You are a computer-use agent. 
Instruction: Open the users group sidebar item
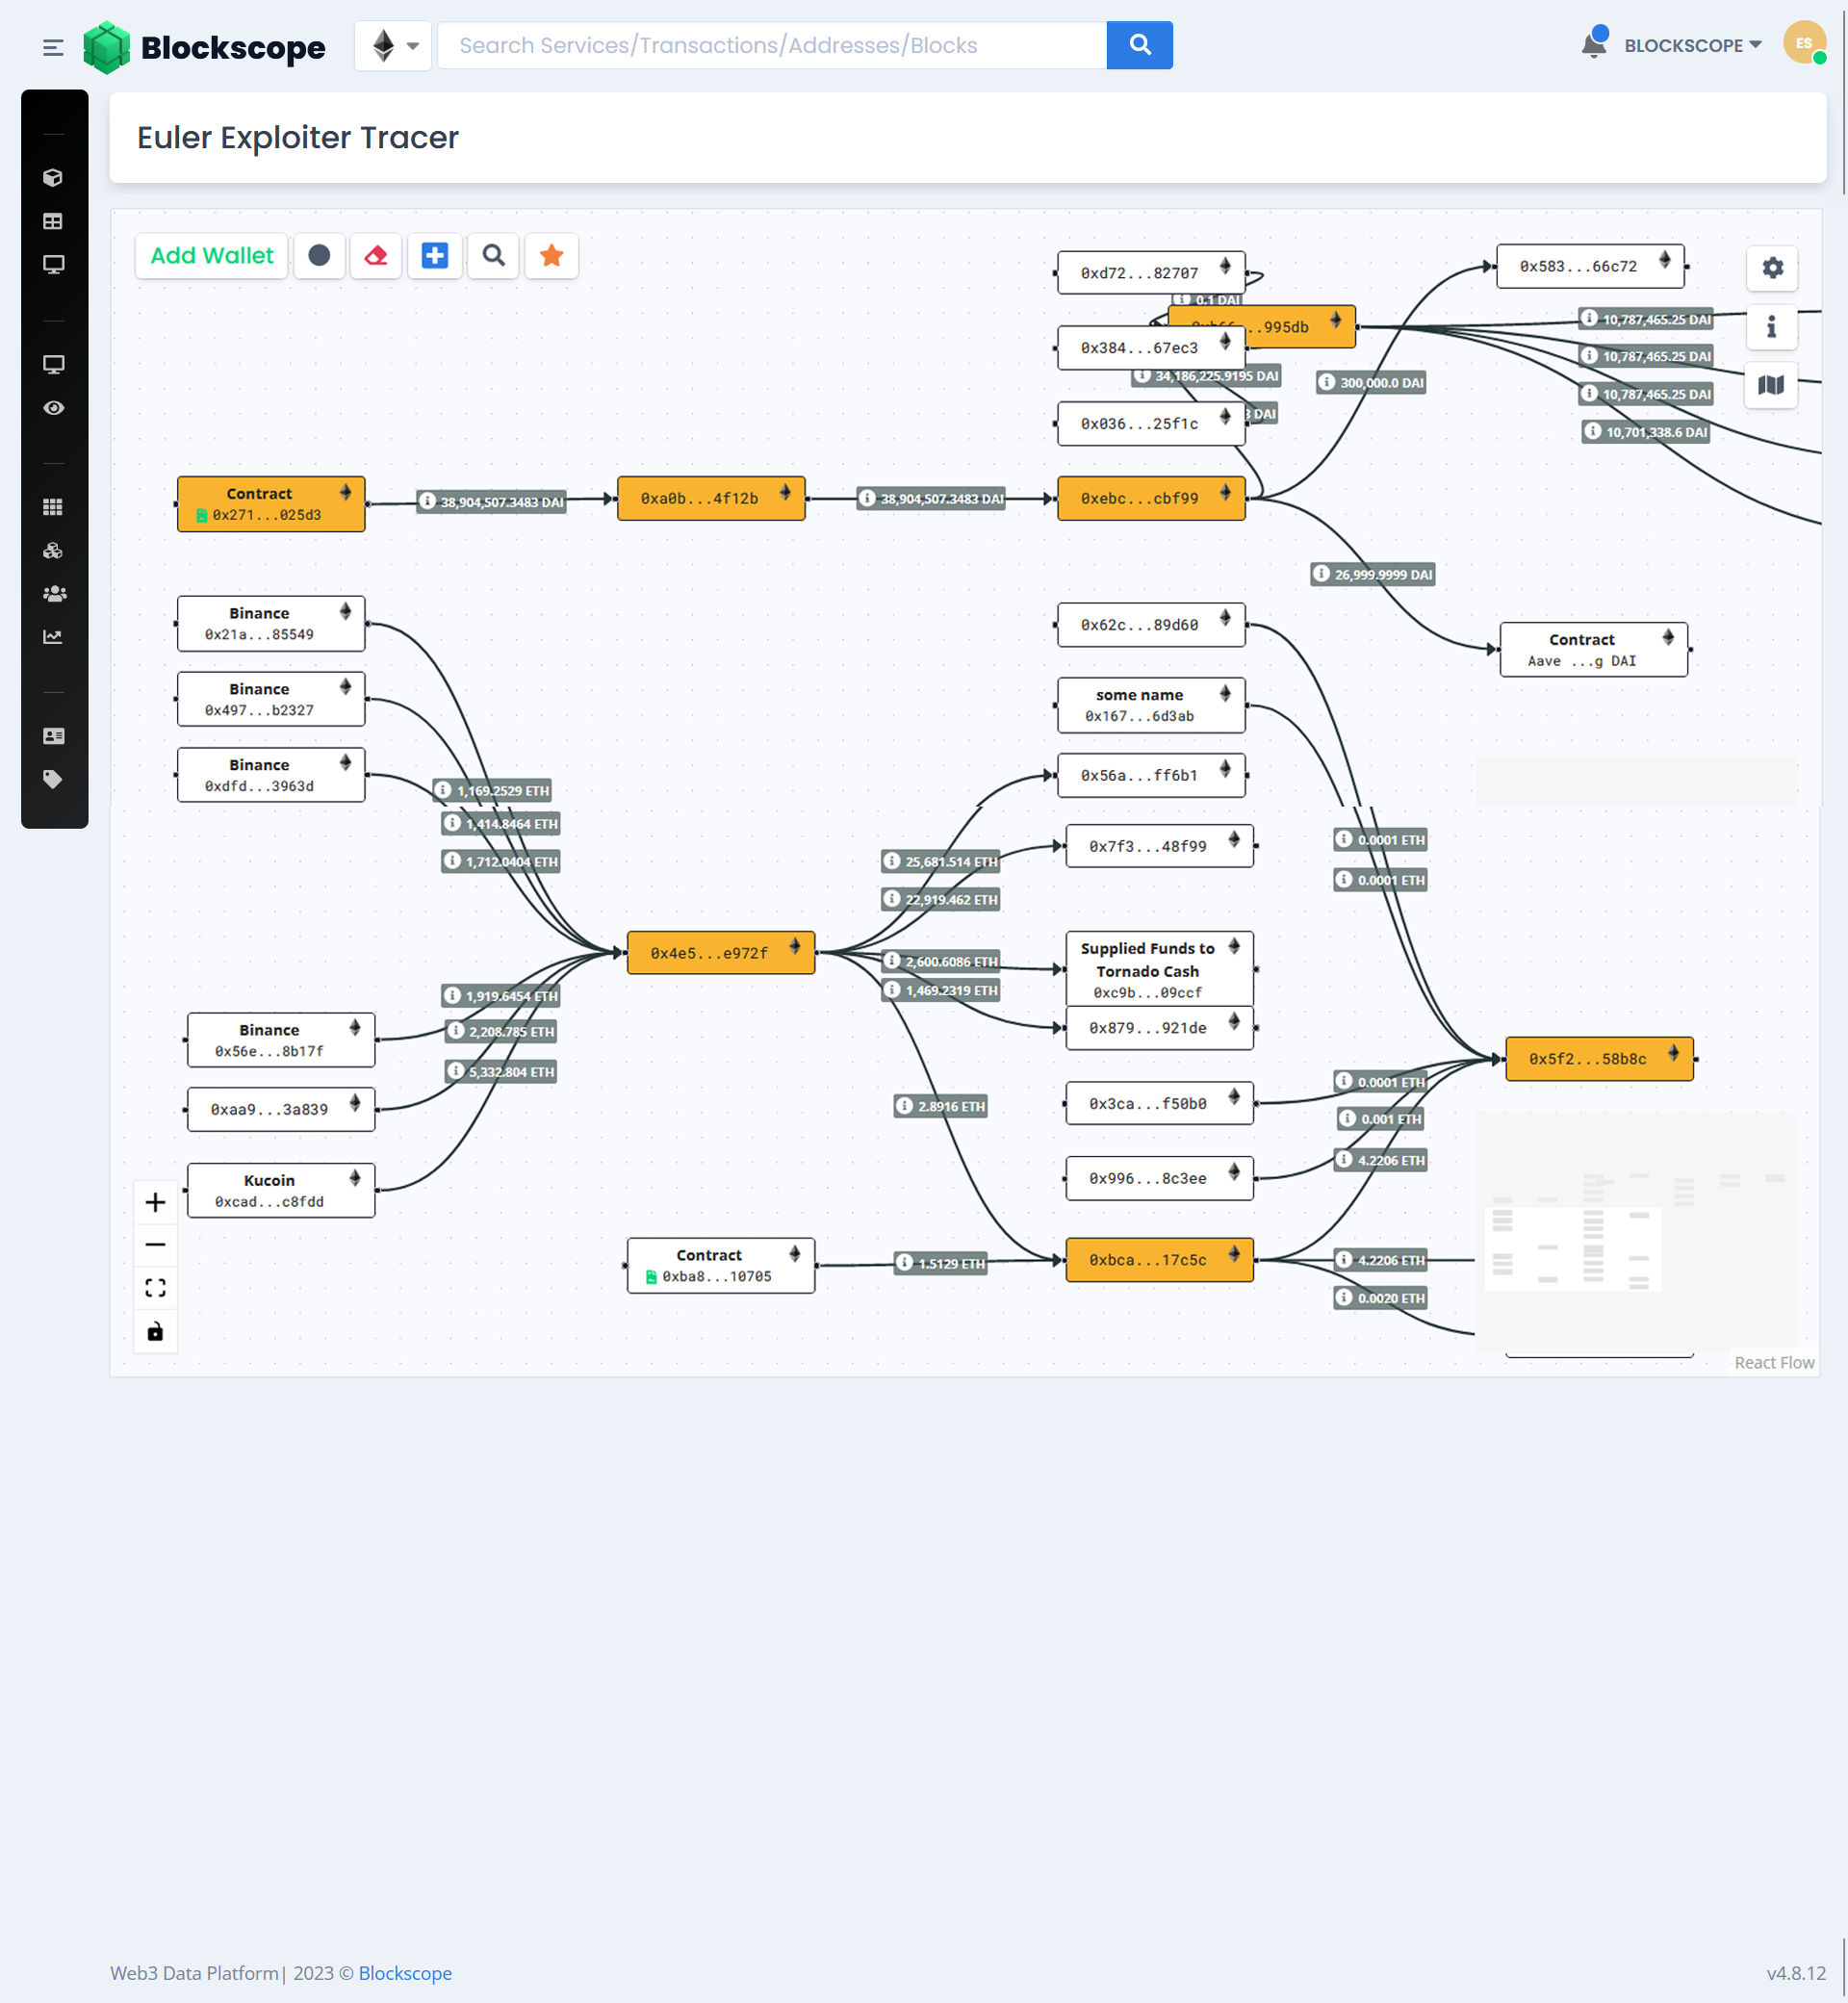point(54,594)
